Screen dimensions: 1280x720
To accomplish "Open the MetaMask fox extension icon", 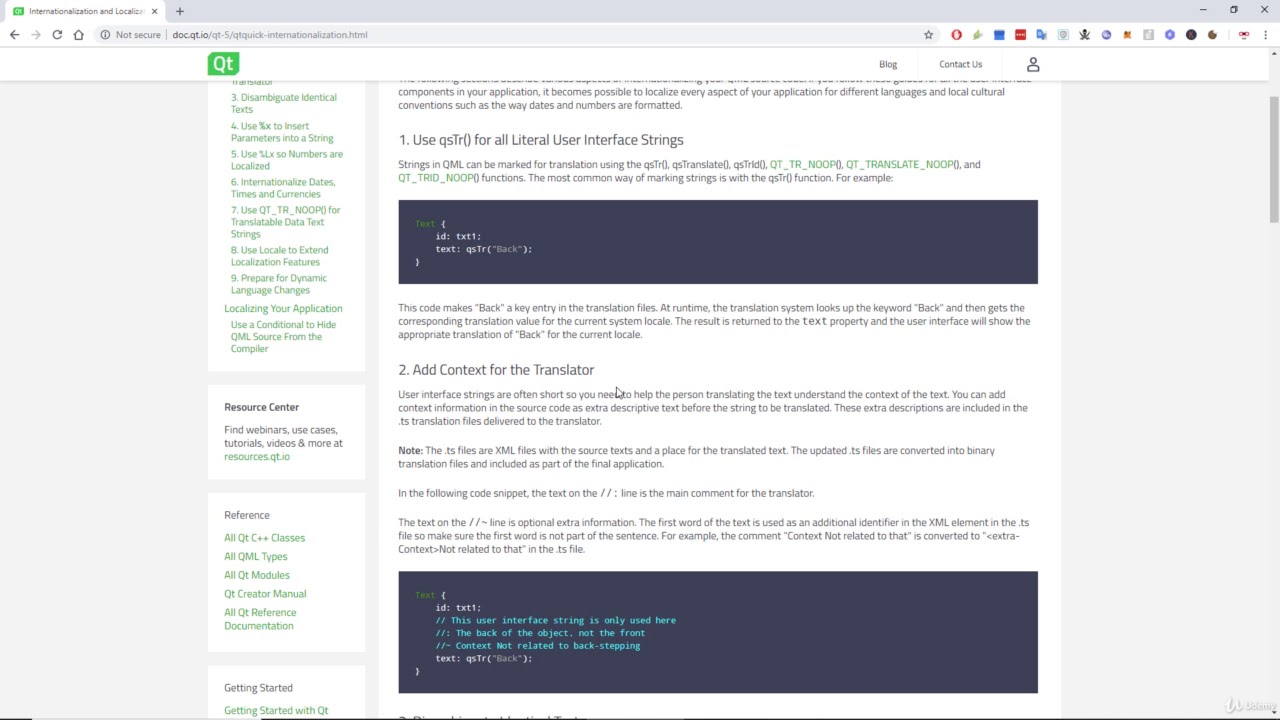I will (x=1127, y=35).
